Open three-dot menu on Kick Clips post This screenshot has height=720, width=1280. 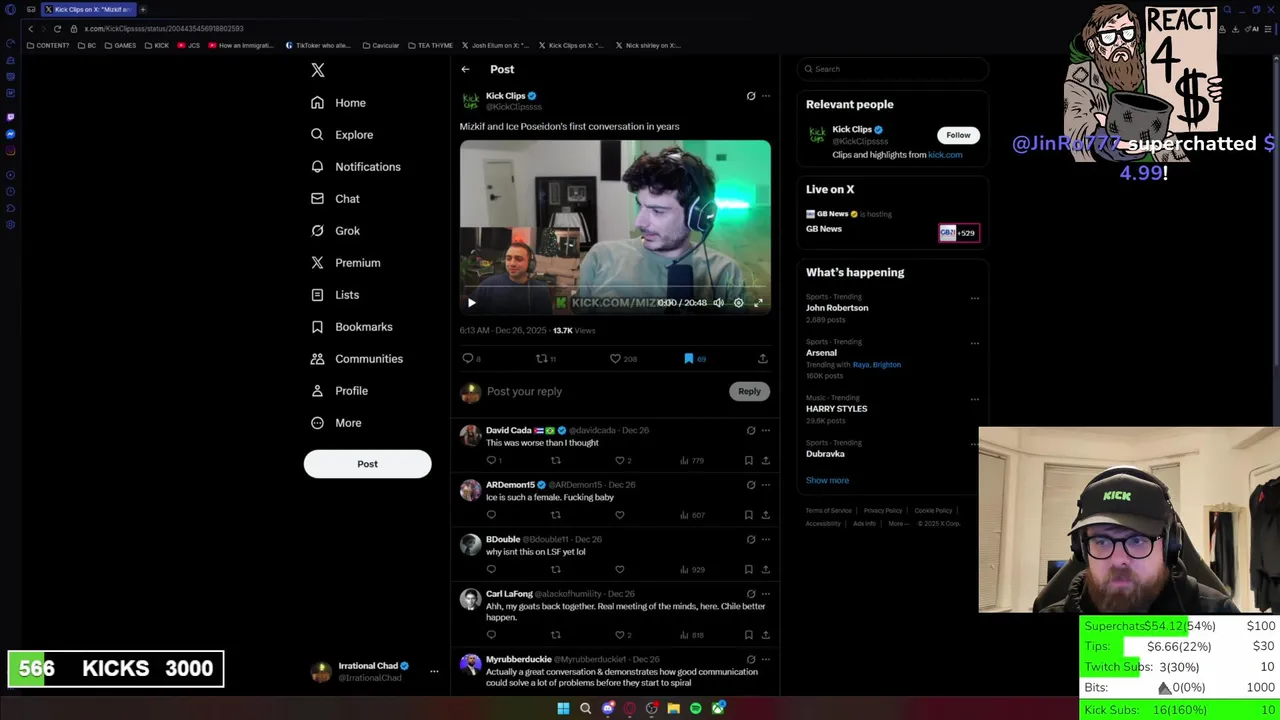(766, 96)
